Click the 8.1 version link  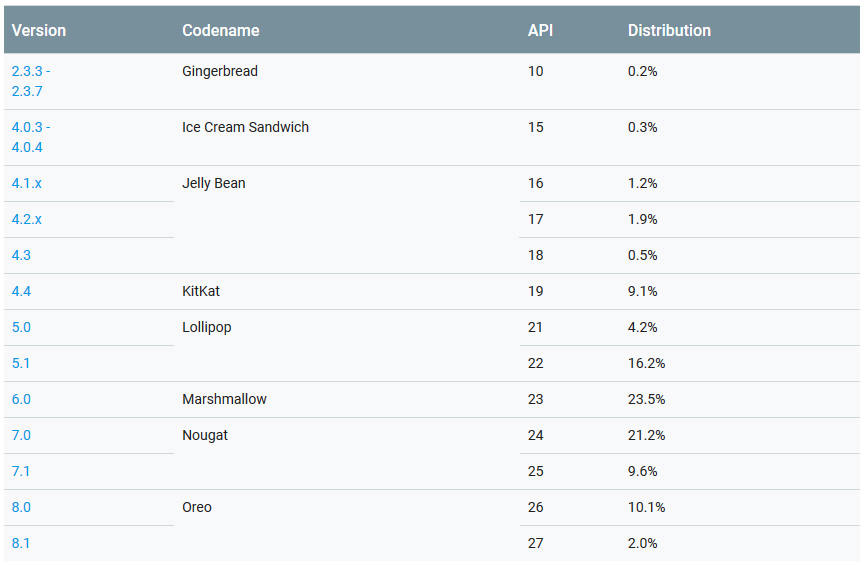click(21, 543)
